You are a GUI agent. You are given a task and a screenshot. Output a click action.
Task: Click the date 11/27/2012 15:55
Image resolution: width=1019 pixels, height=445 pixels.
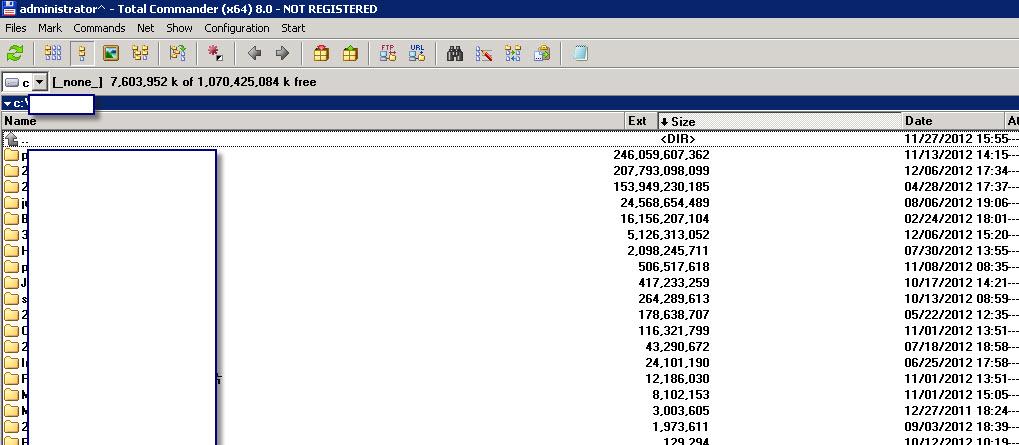click(x=957, y=139)
